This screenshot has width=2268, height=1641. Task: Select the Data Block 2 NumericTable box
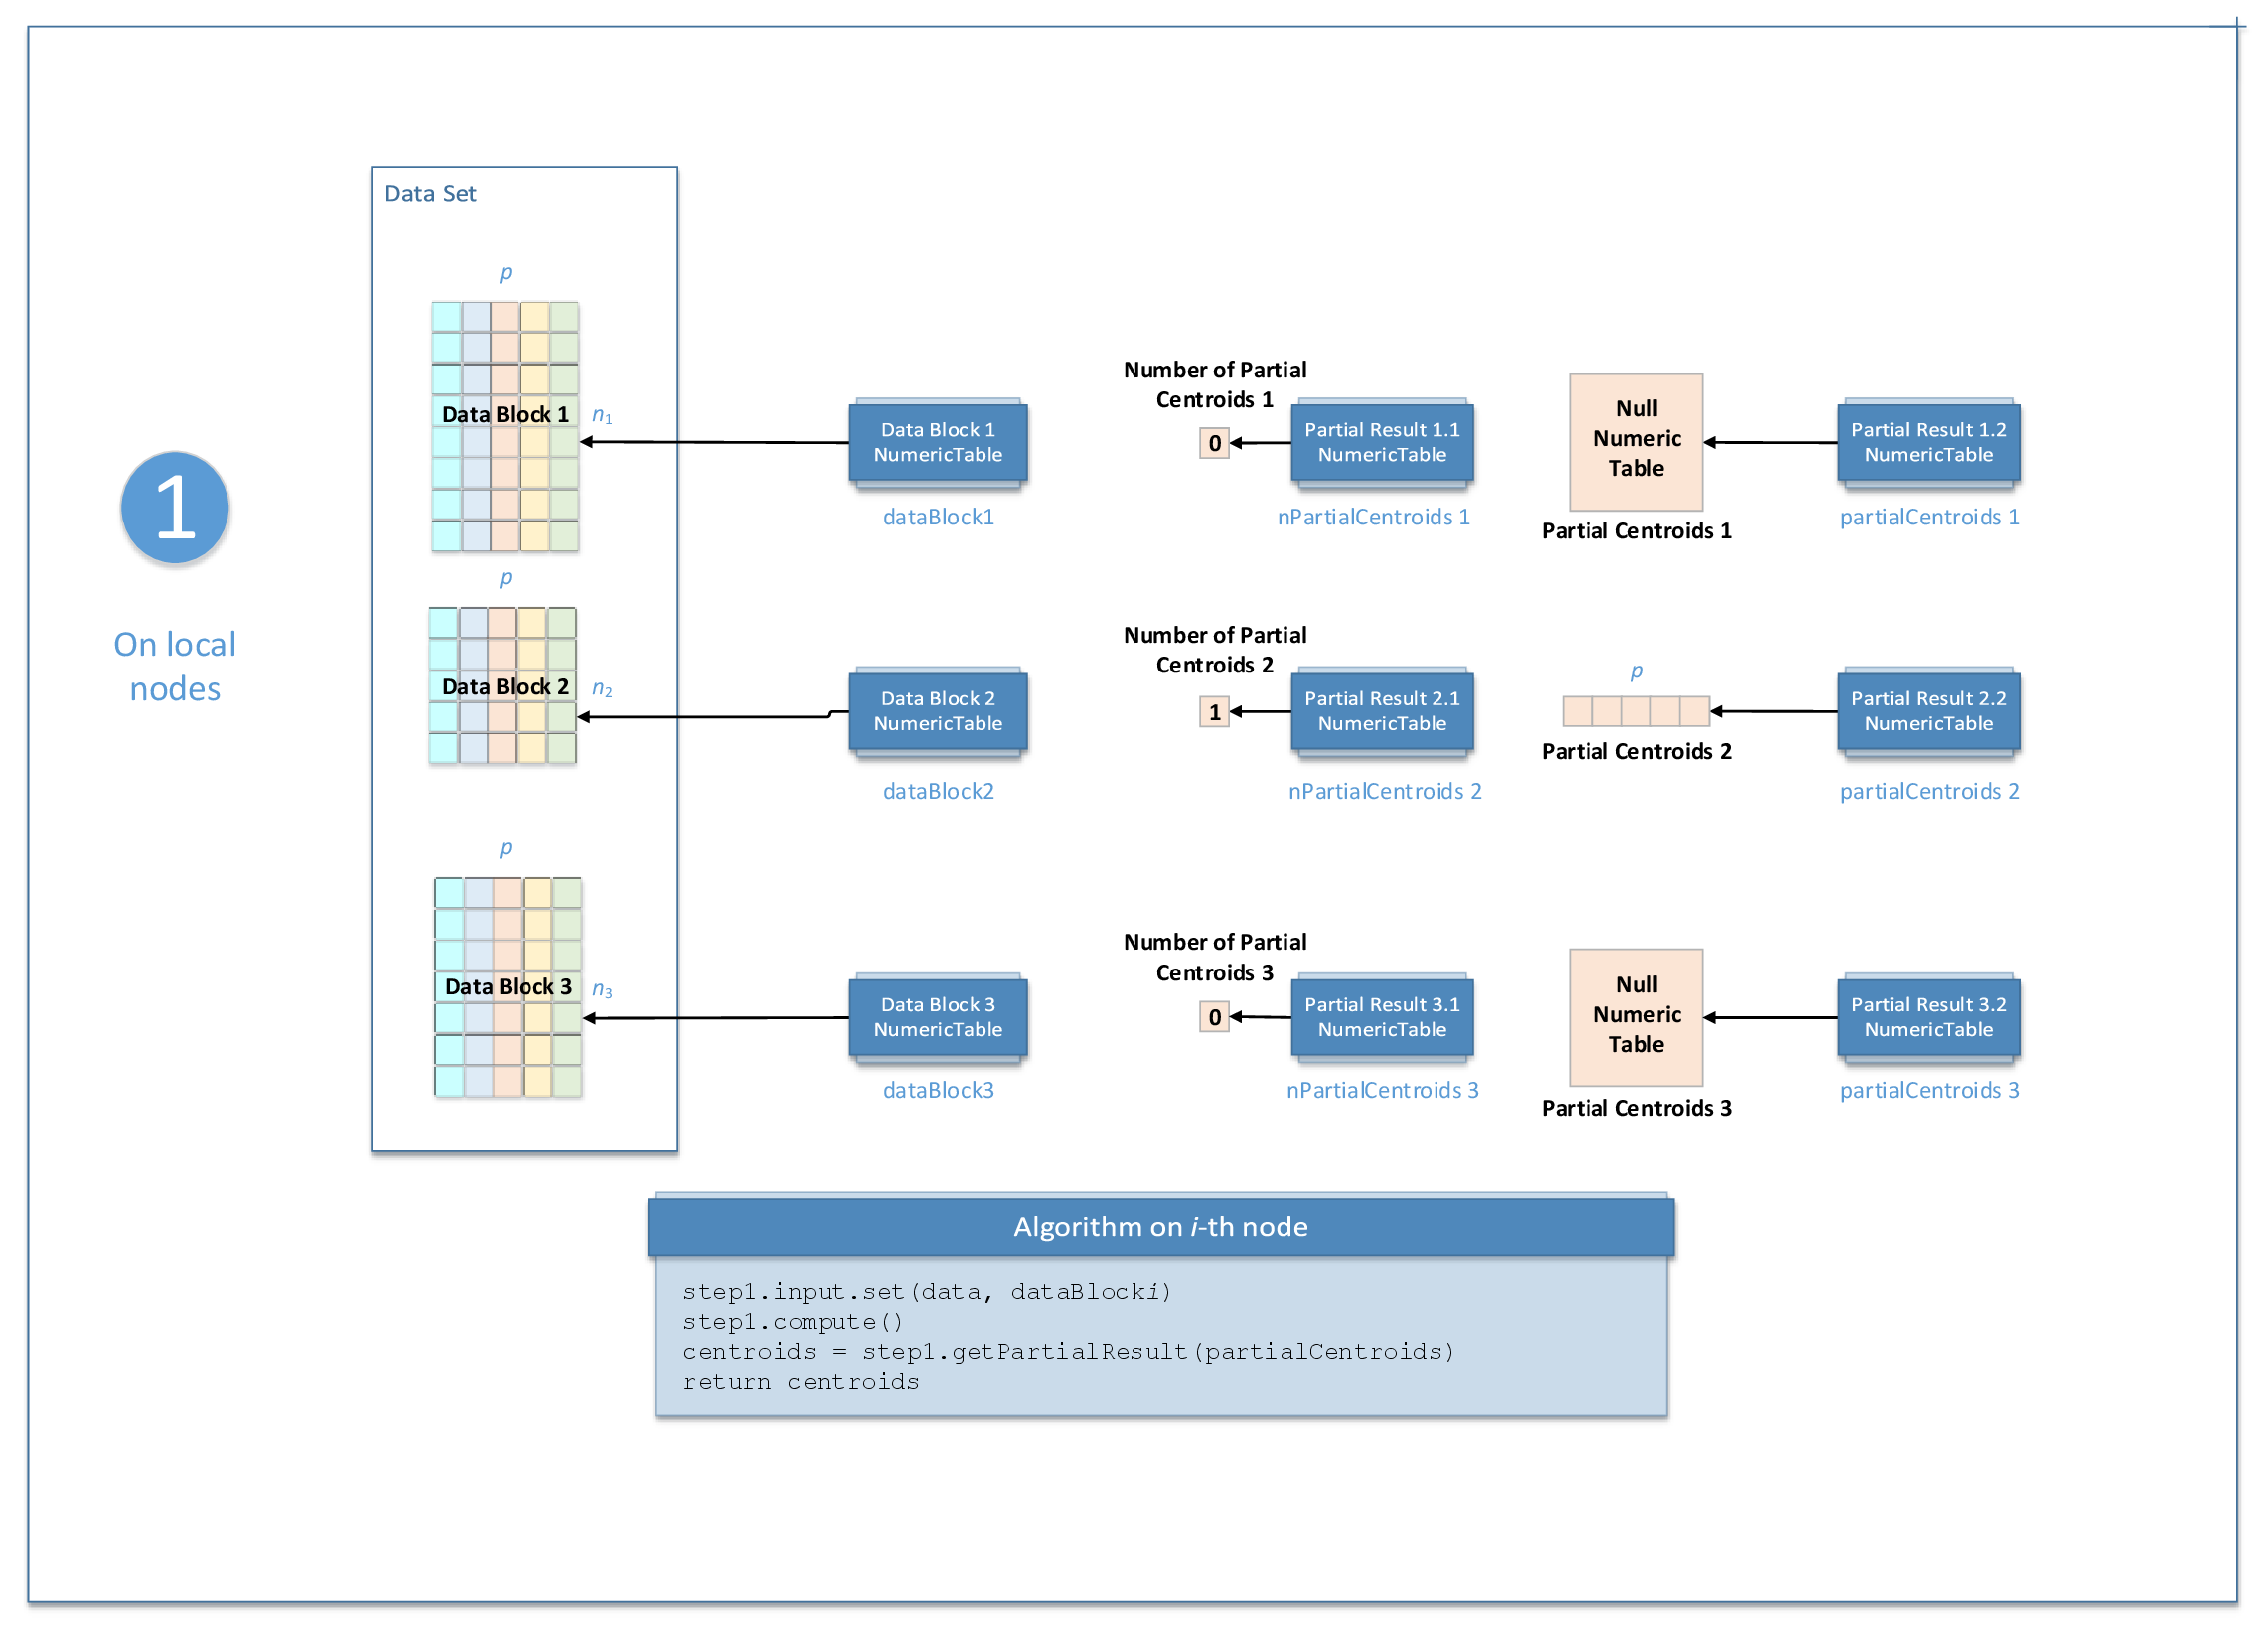[937, 711]
